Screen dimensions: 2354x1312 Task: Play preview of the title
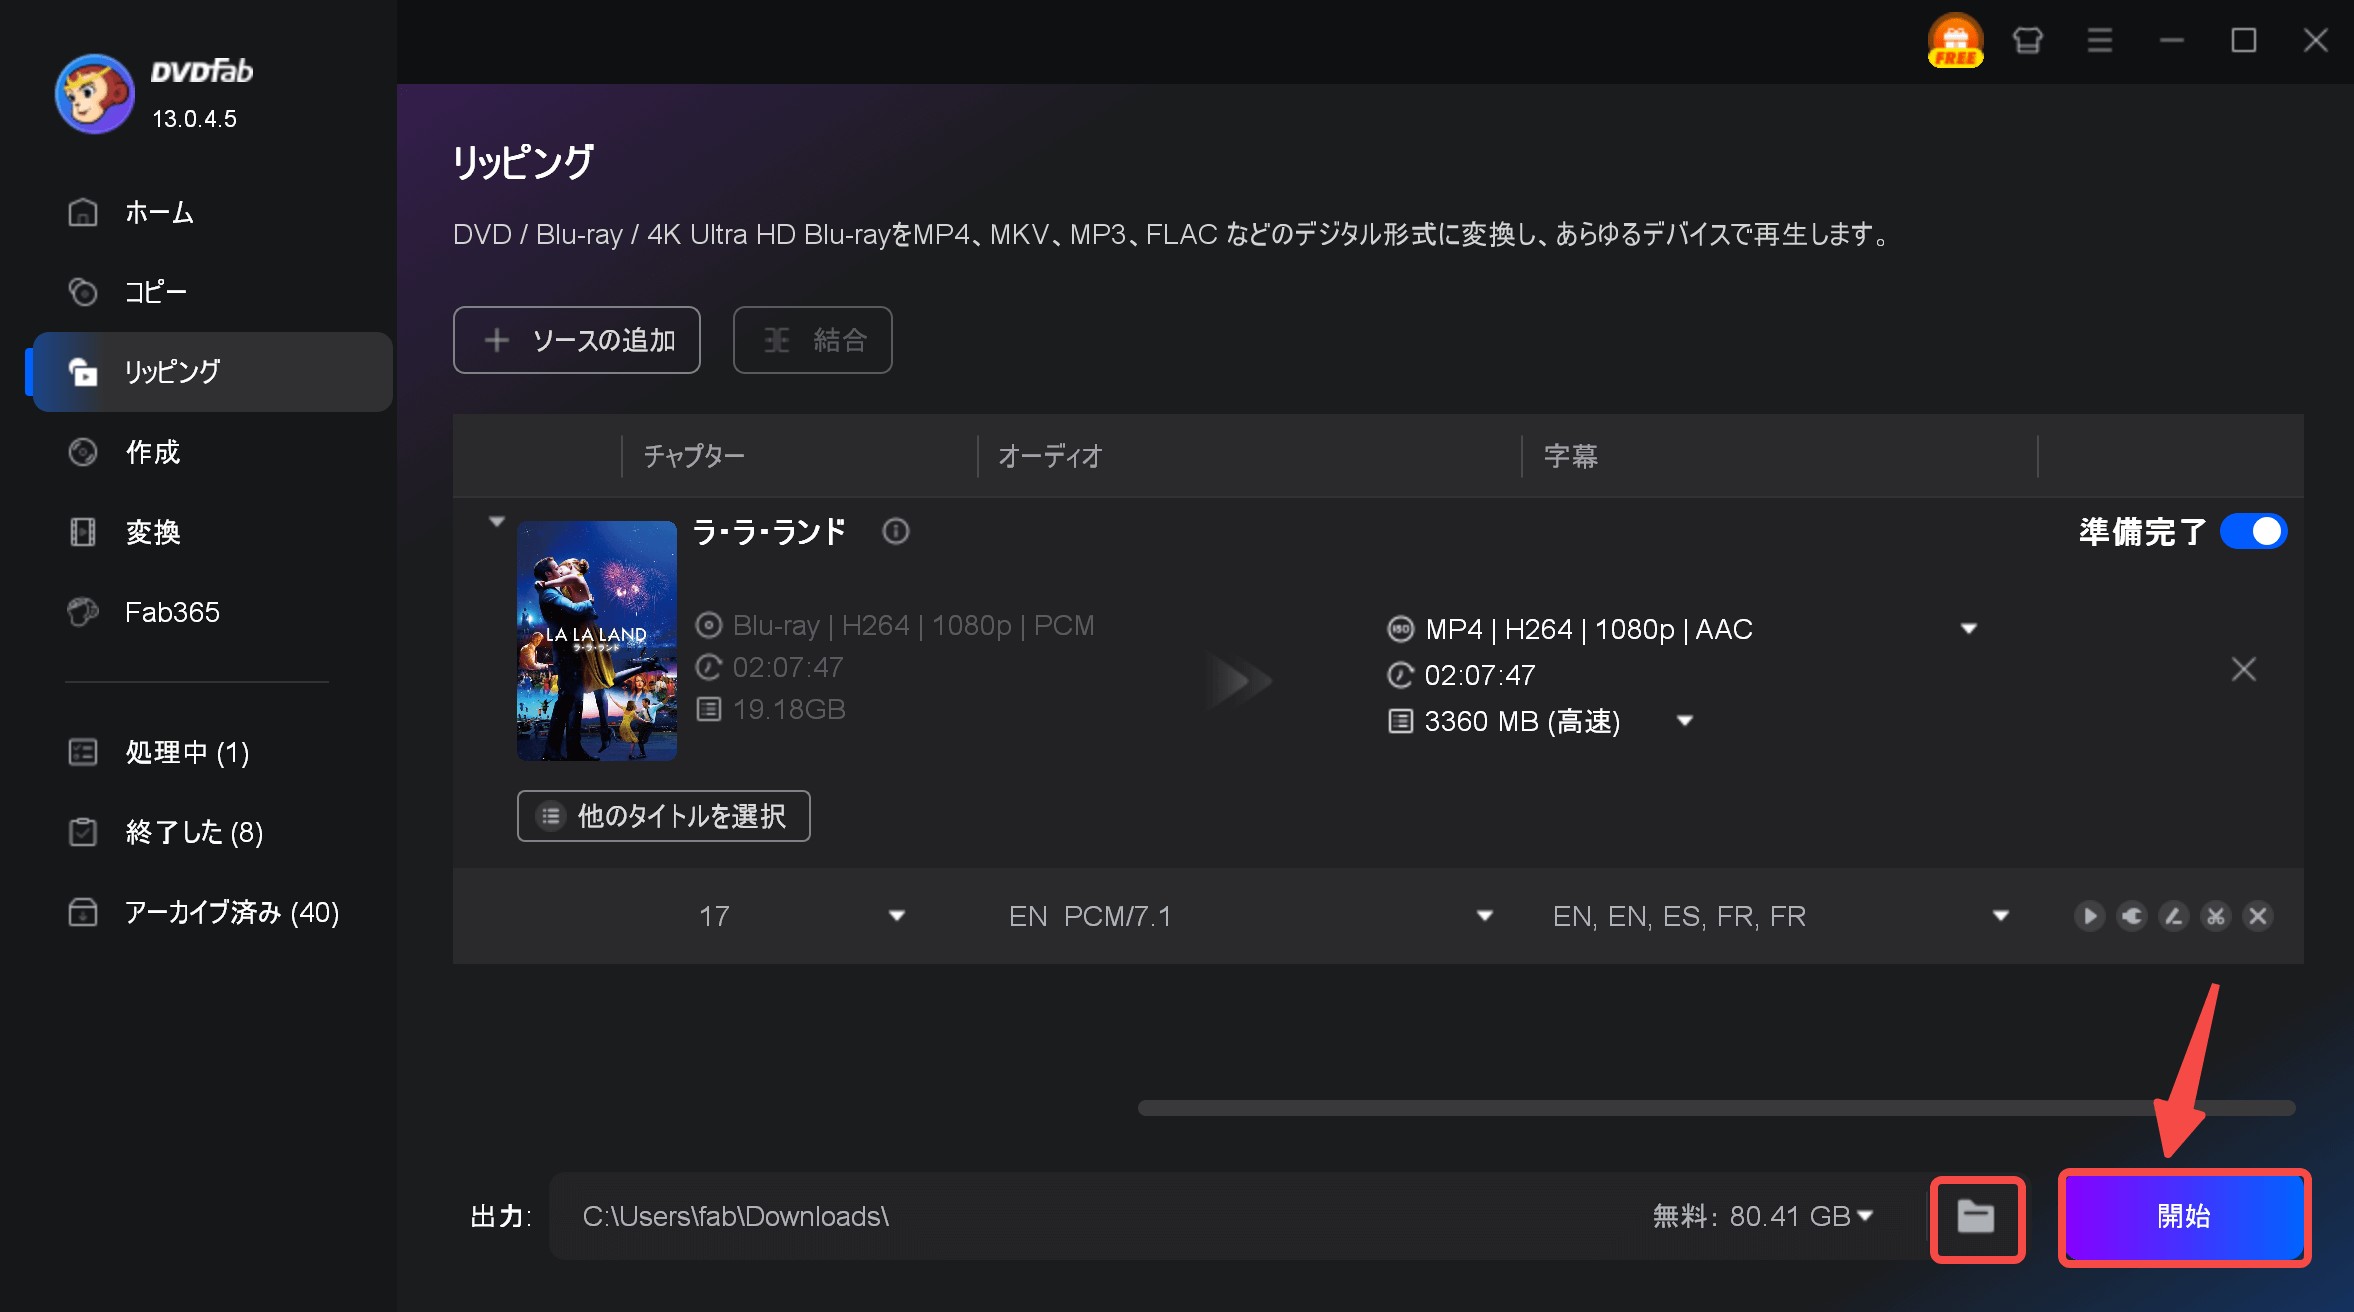(2089, 916)
